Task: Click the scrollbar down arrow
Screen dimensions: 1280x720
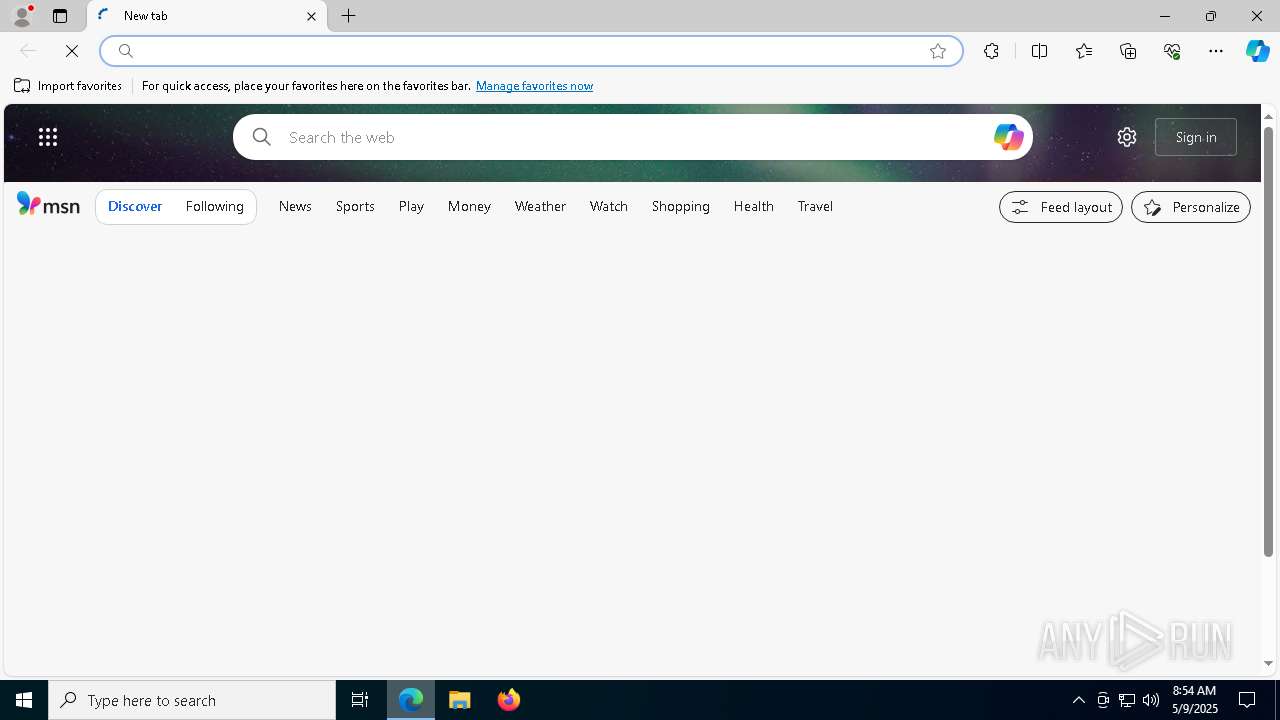Action: 1268,663
